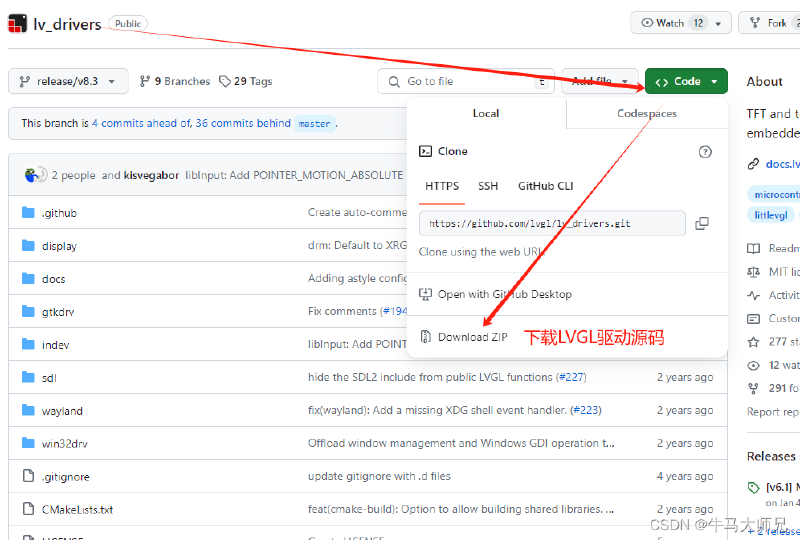Click the file icon beside CMakeLists.txt
800x540 pixels.
tap(28, 508)
